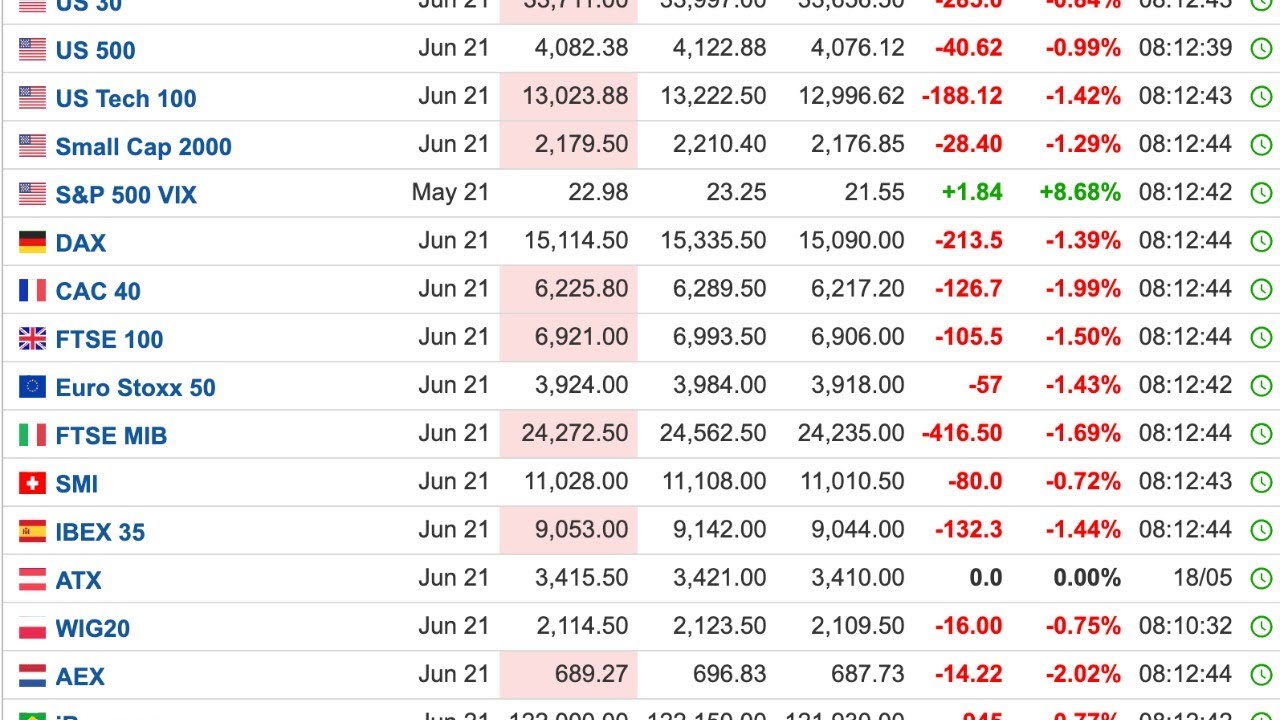Click the clock icon in DAX row
Image resolution: width=1280 pixels, height=720 pixels.
(x=1261, y=241)
